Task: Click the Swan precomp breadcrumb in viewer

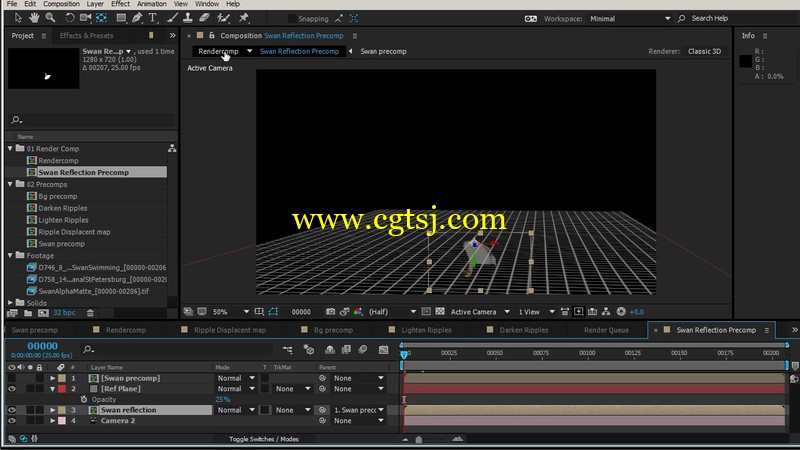Action: pyautogui.click(x=383, y=51)
